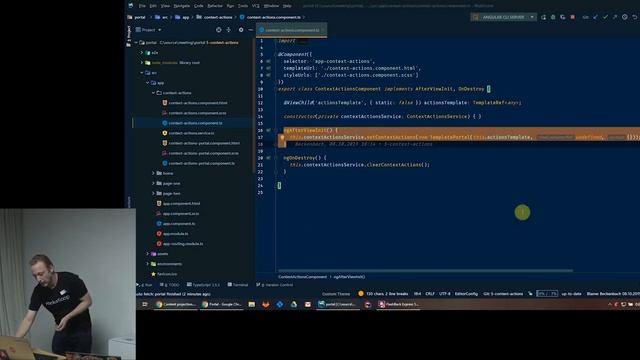Viewport: 640px width, 360px height.
Task: Click the Git push arrow icon
Action: point(615,17)
